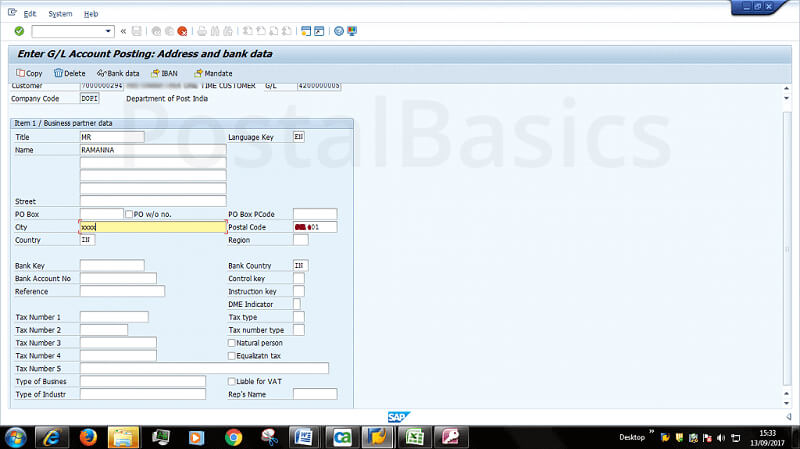Click the Tax Number 1 field

[x=114, y=317]
